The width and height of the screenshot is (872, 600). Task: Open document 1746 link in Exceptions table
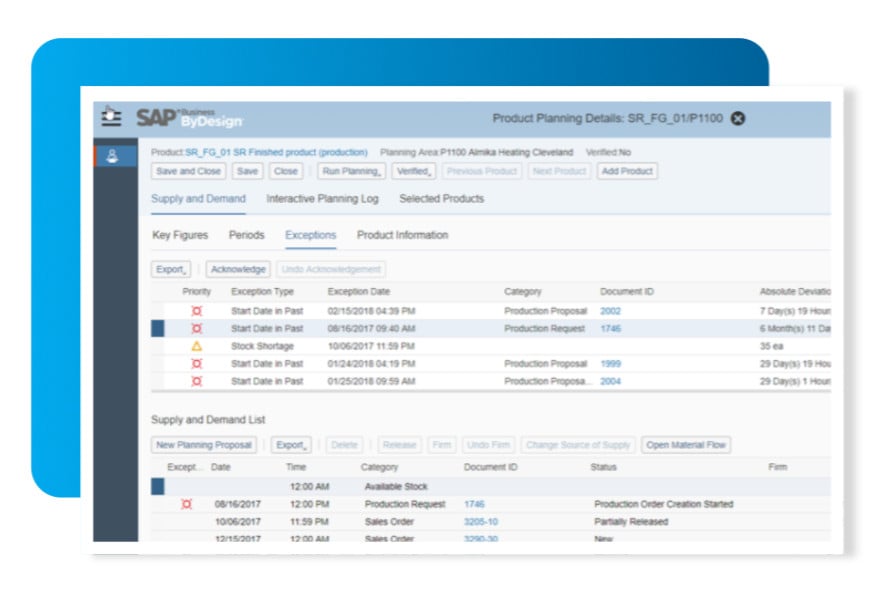pos(610,329)
